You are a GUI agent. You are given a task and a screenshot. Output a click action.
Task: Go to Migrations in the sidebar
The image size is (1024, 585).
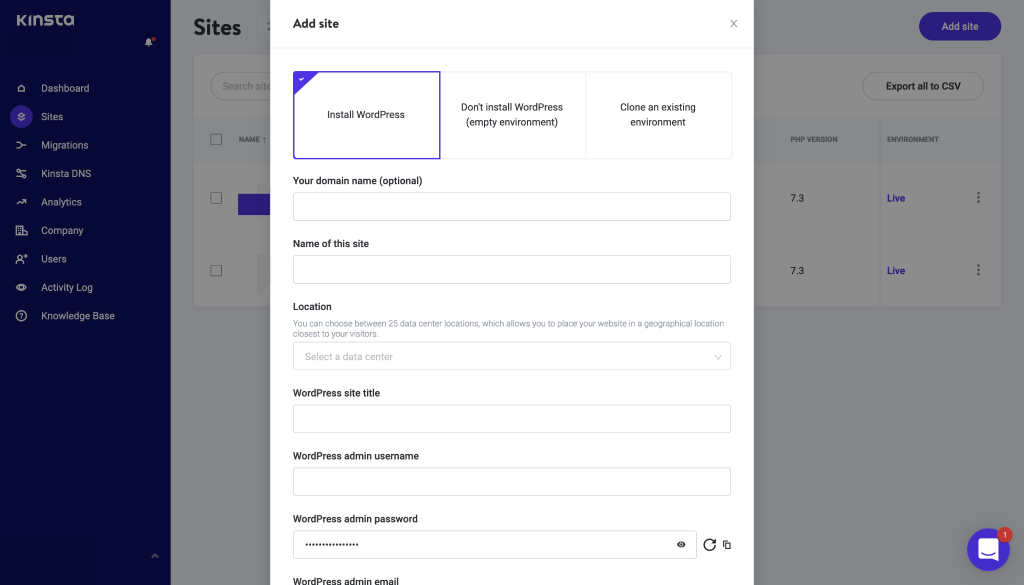click(x=64, y=145)
